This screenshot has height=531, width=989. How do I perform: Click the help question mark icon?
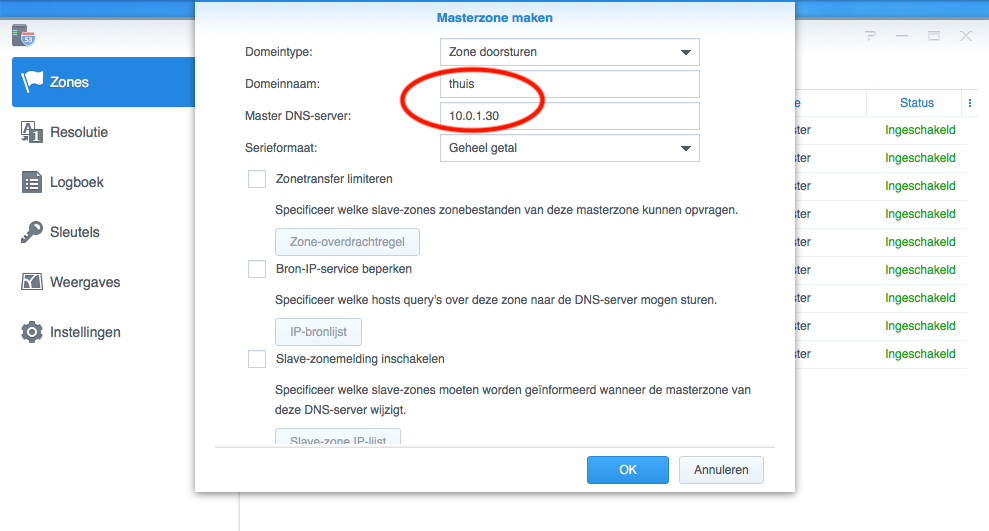click(870, 36)
